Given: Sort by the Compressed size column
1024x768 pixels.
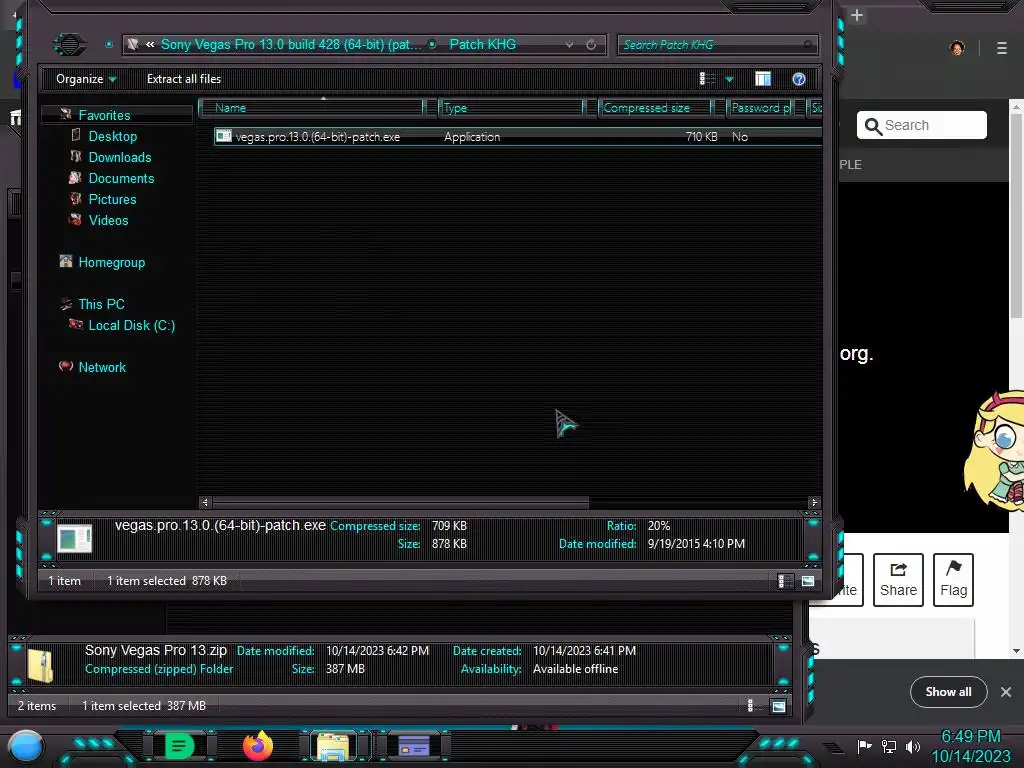Looking at the screenshot, I should (655, 108).
